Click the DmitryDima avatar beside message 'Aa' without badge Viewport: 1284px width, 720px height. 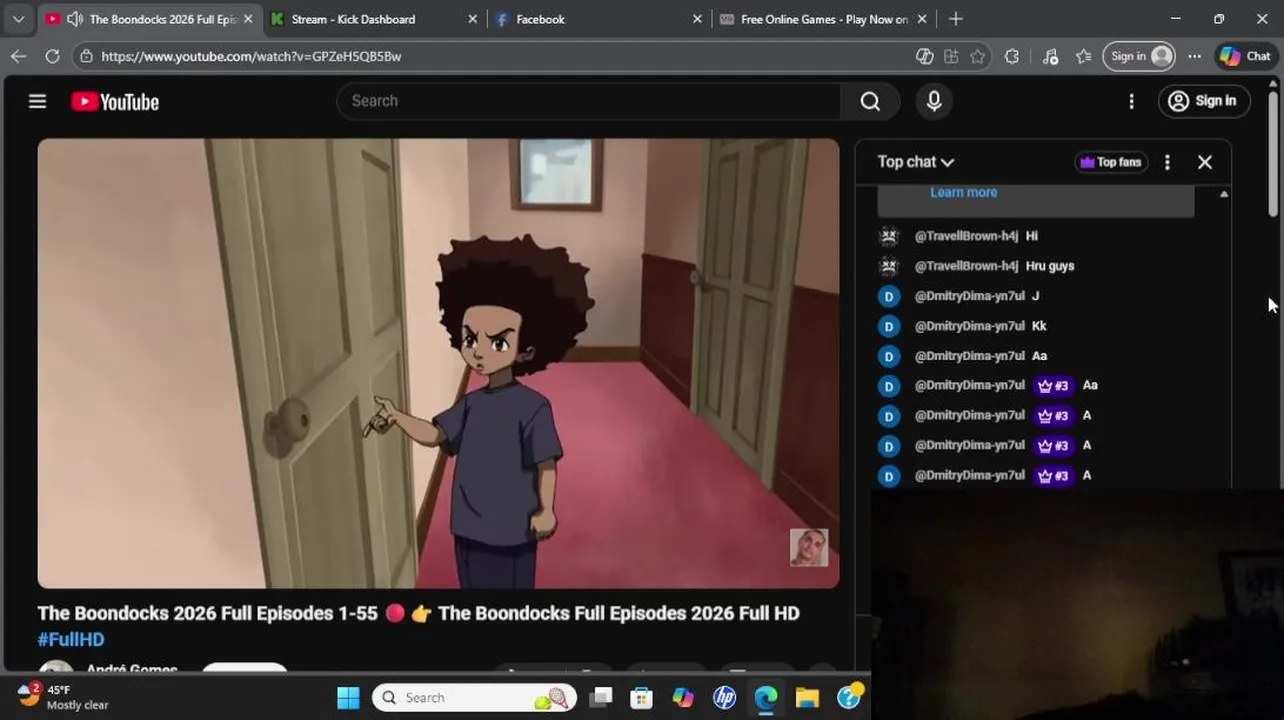[x=889, y=356]
